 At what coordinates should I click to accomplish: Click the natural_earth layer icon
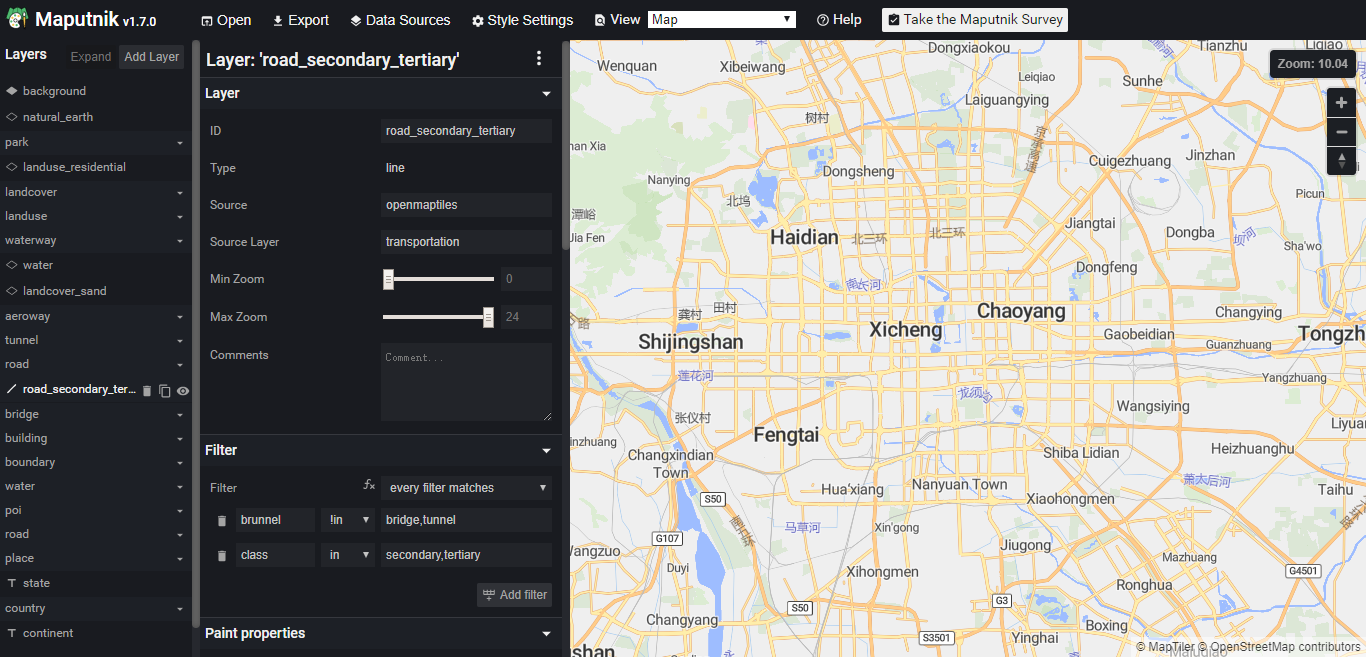tap(12, 117)
